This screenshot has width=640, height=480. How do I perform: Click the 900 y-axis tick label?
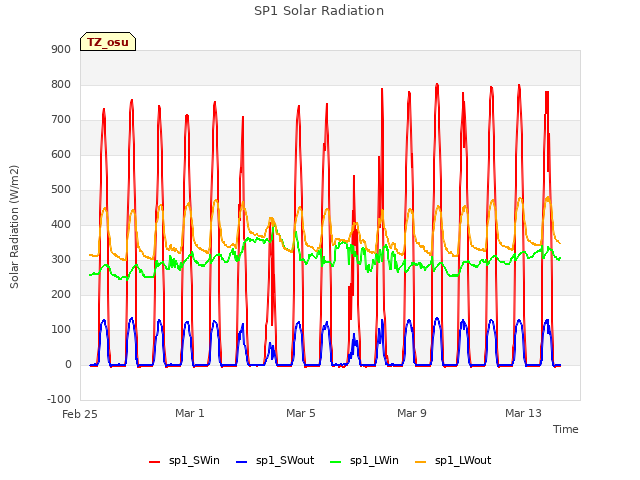(61, 50)
